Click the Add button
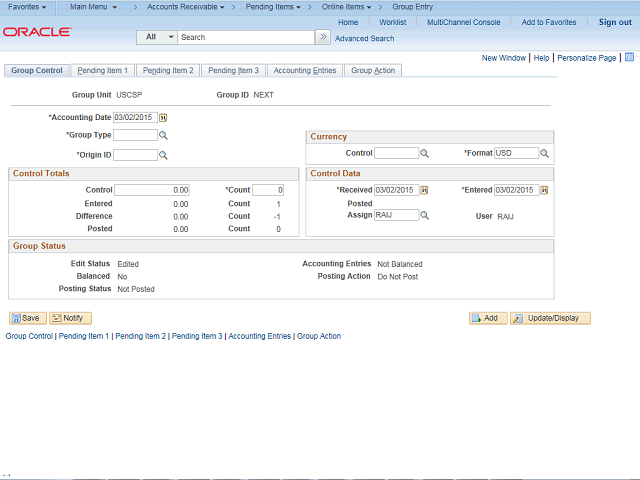Screen dimensions: 640x480 tap(487, 318)
